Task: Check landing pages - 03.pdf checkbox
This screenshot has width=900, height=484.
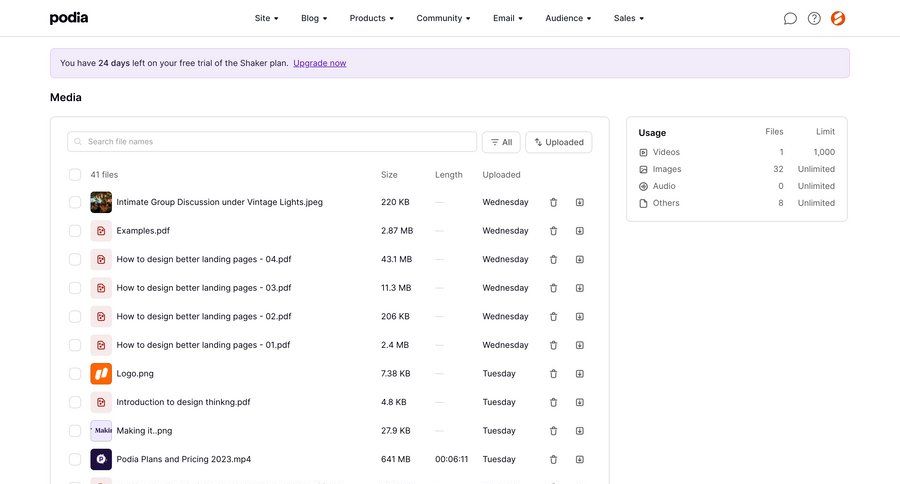Action: (75, 288)
